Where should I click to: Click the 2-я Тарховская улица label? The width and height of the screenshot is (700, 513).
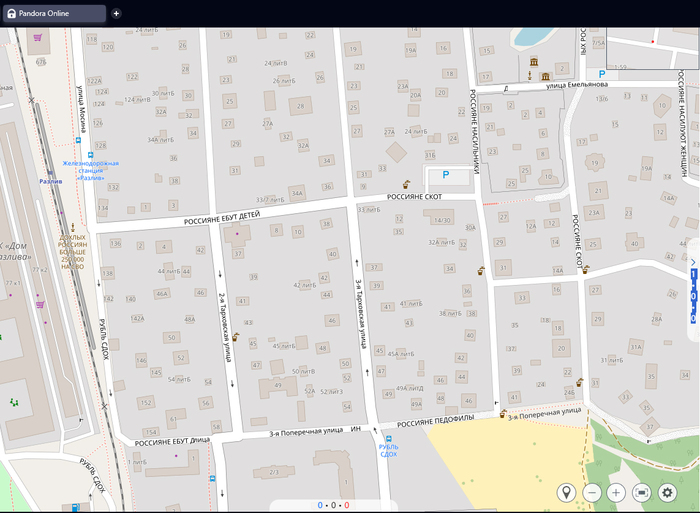coord(225,327)
